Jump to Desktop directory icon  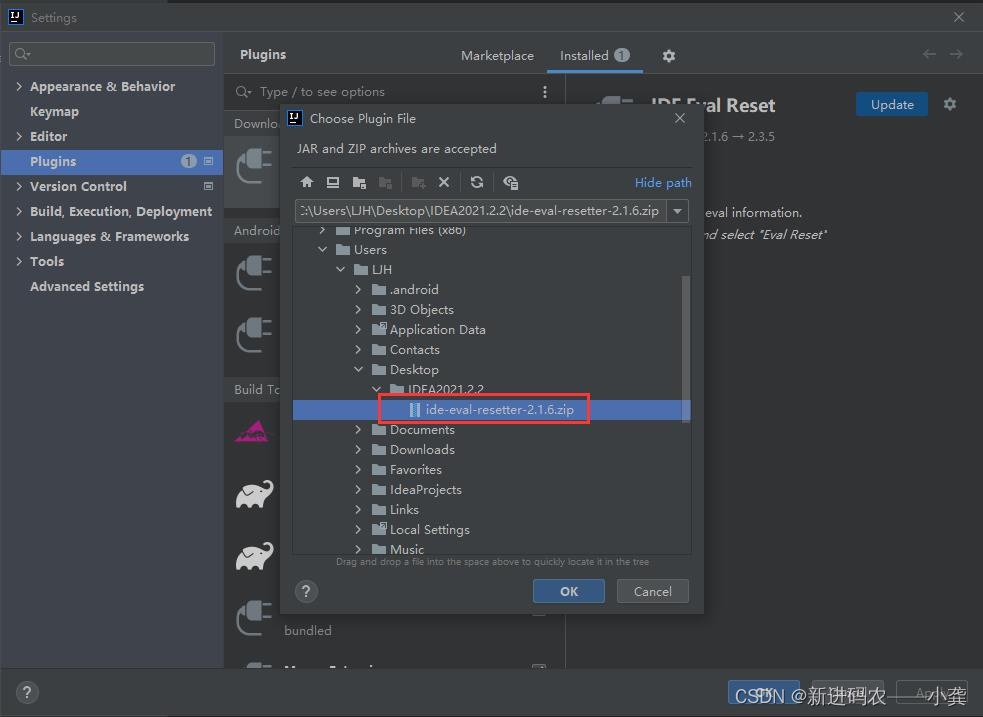[x=333, y=182]
